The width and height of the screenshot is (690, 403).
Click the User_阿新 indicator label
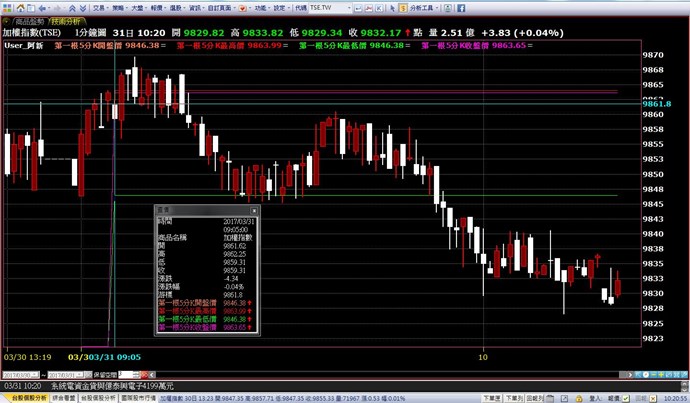23,45
